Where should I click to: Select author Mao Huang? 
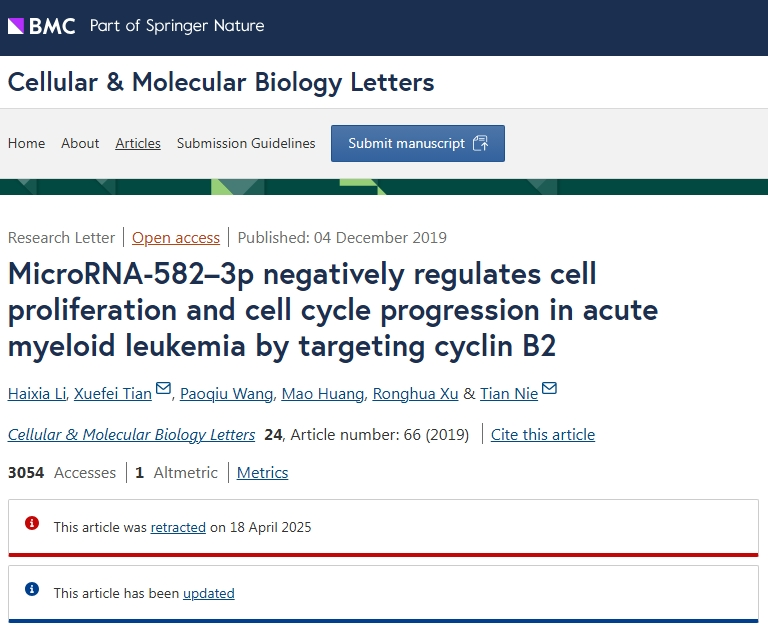pyautogui.click(x=323, y=394)
